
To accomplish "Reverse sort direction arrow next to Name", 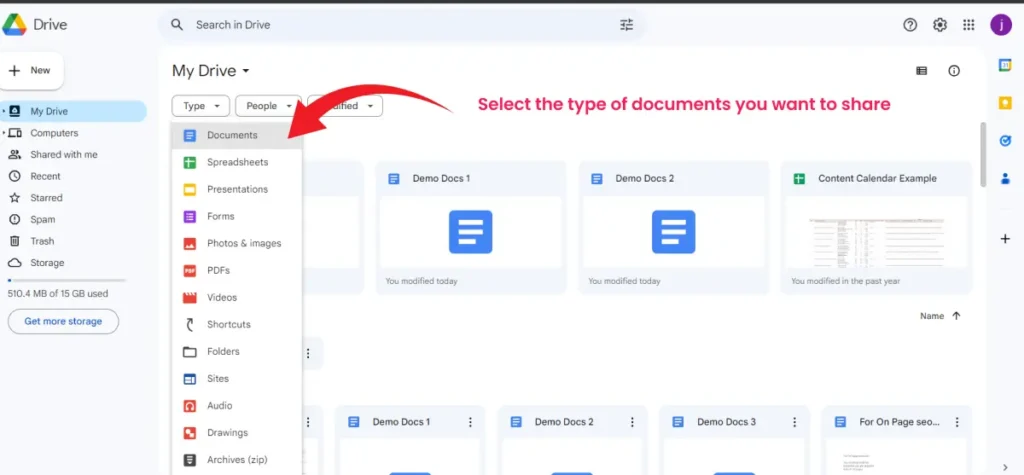I will (956, 316).
